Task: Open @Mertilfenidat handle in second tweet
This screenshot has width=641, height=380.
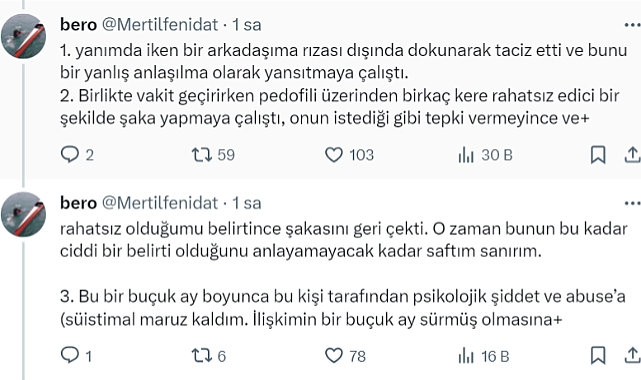Action: 160,203
